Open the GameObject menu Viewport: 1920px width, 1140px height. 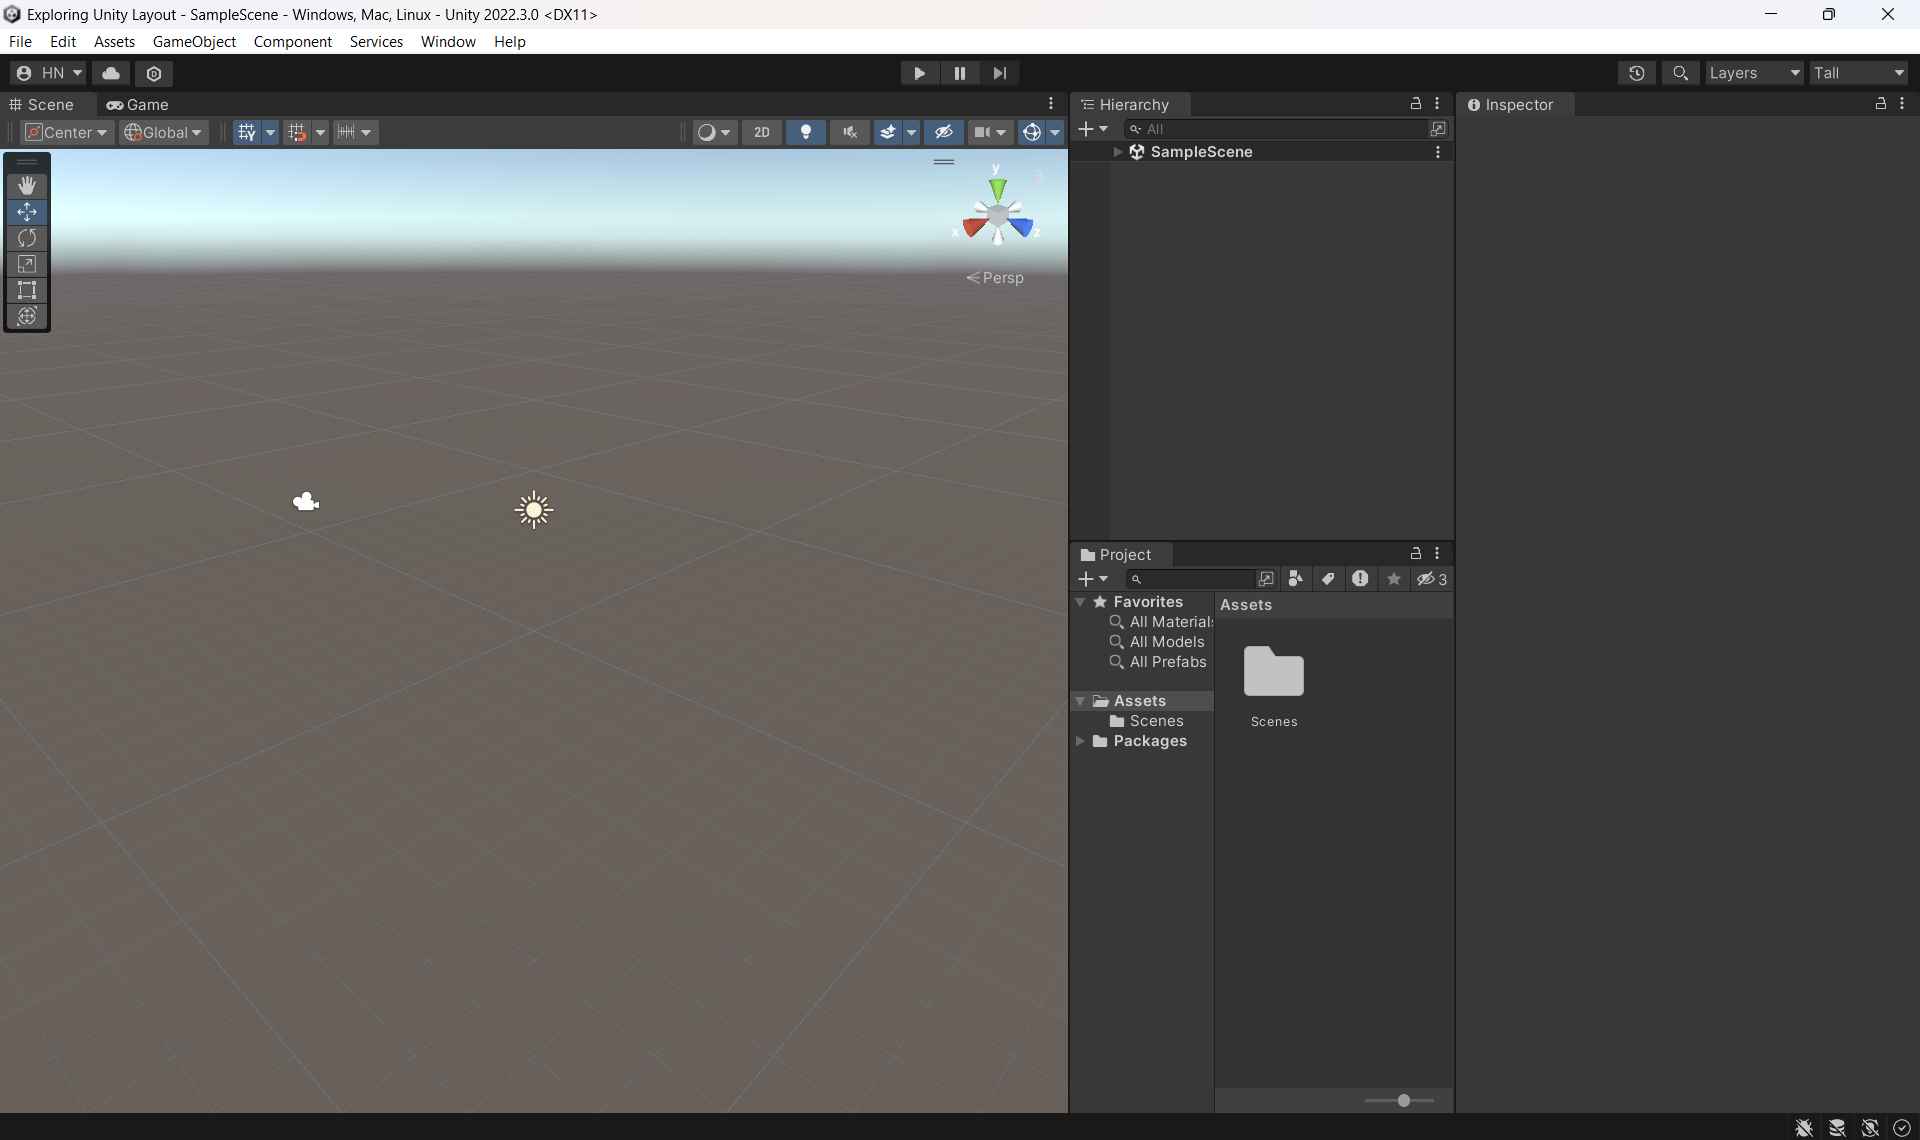pyautogui.click(x=194, y=41)
